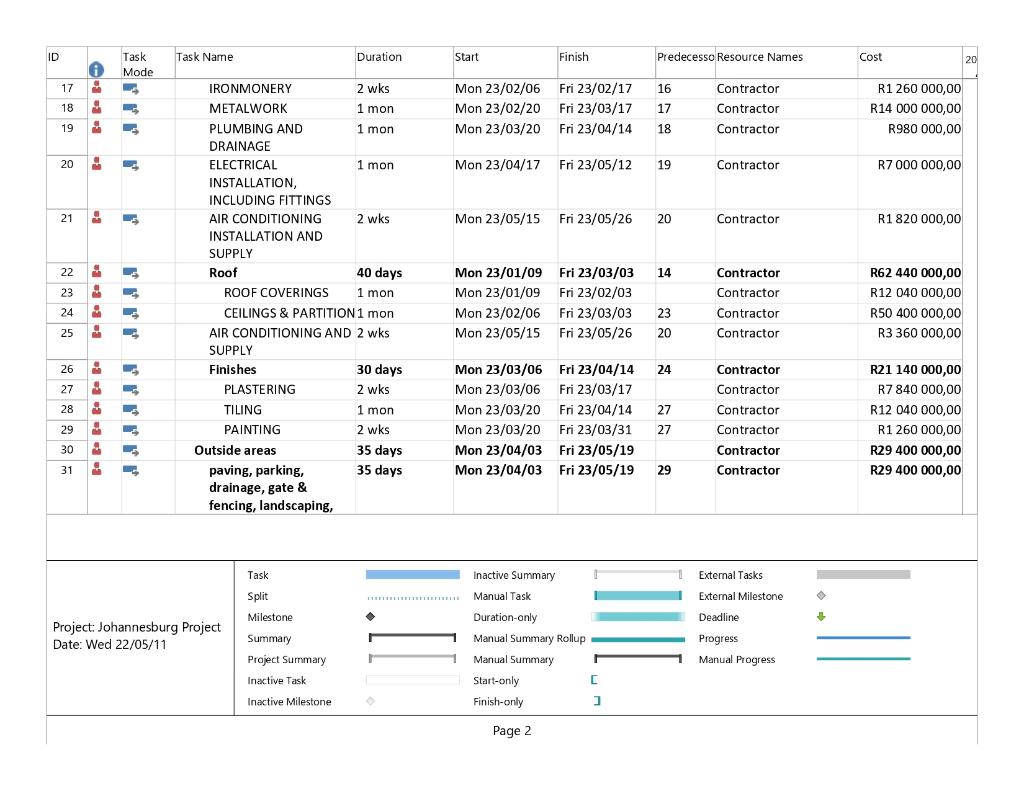
Task: Click the task mode icon for IRONMONGERY
Action: 131,88
